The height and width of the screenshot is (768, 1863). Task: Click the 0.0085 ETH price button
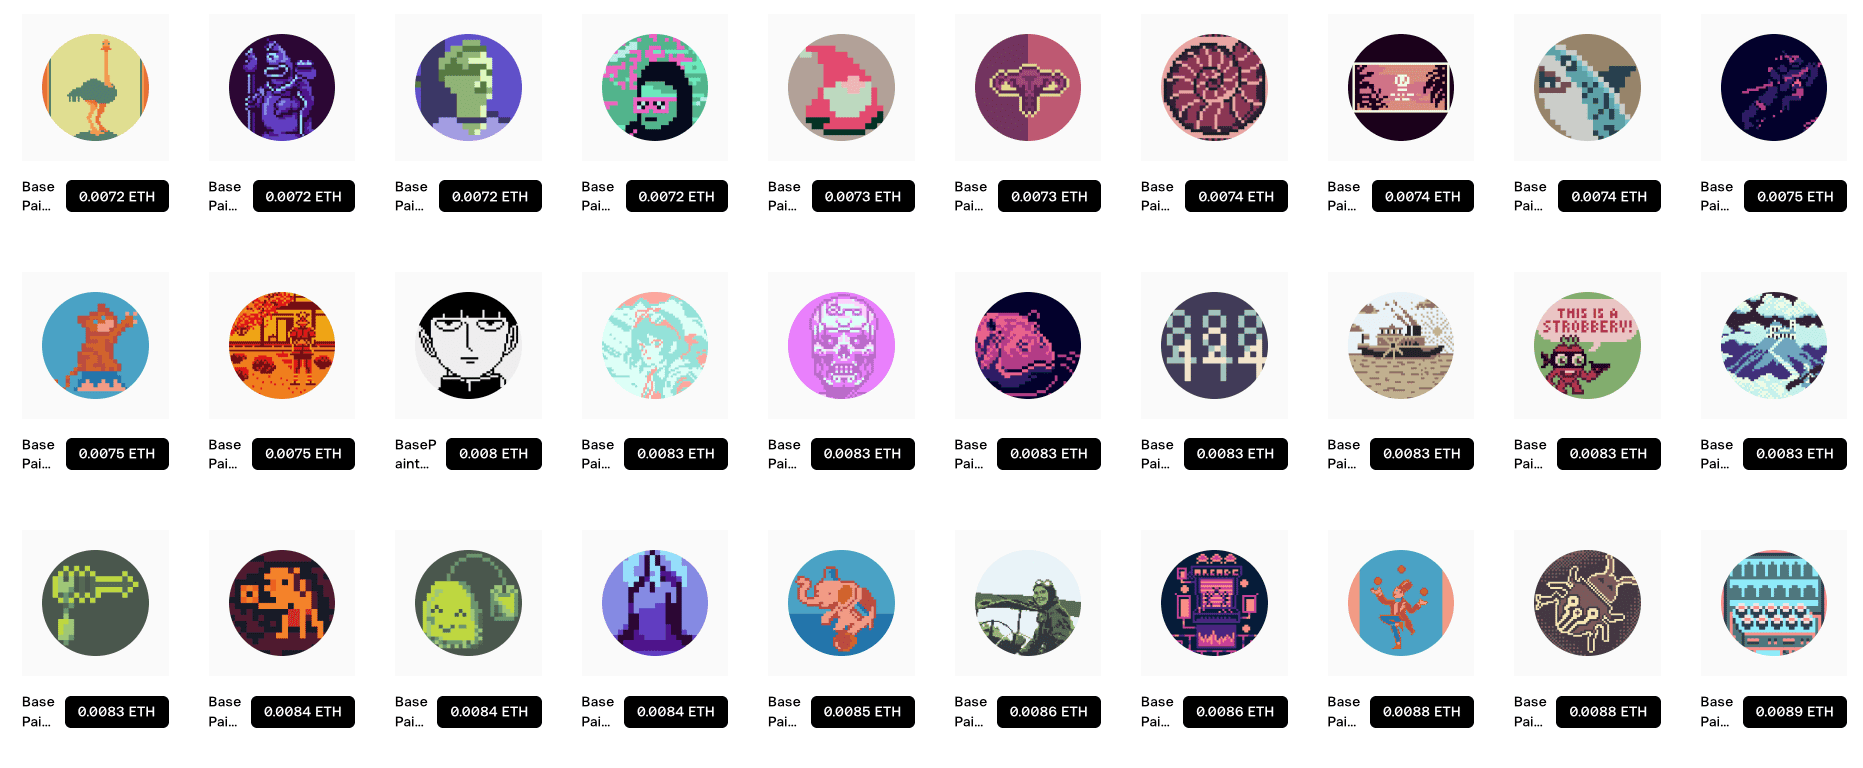click(x=863, y=712)
